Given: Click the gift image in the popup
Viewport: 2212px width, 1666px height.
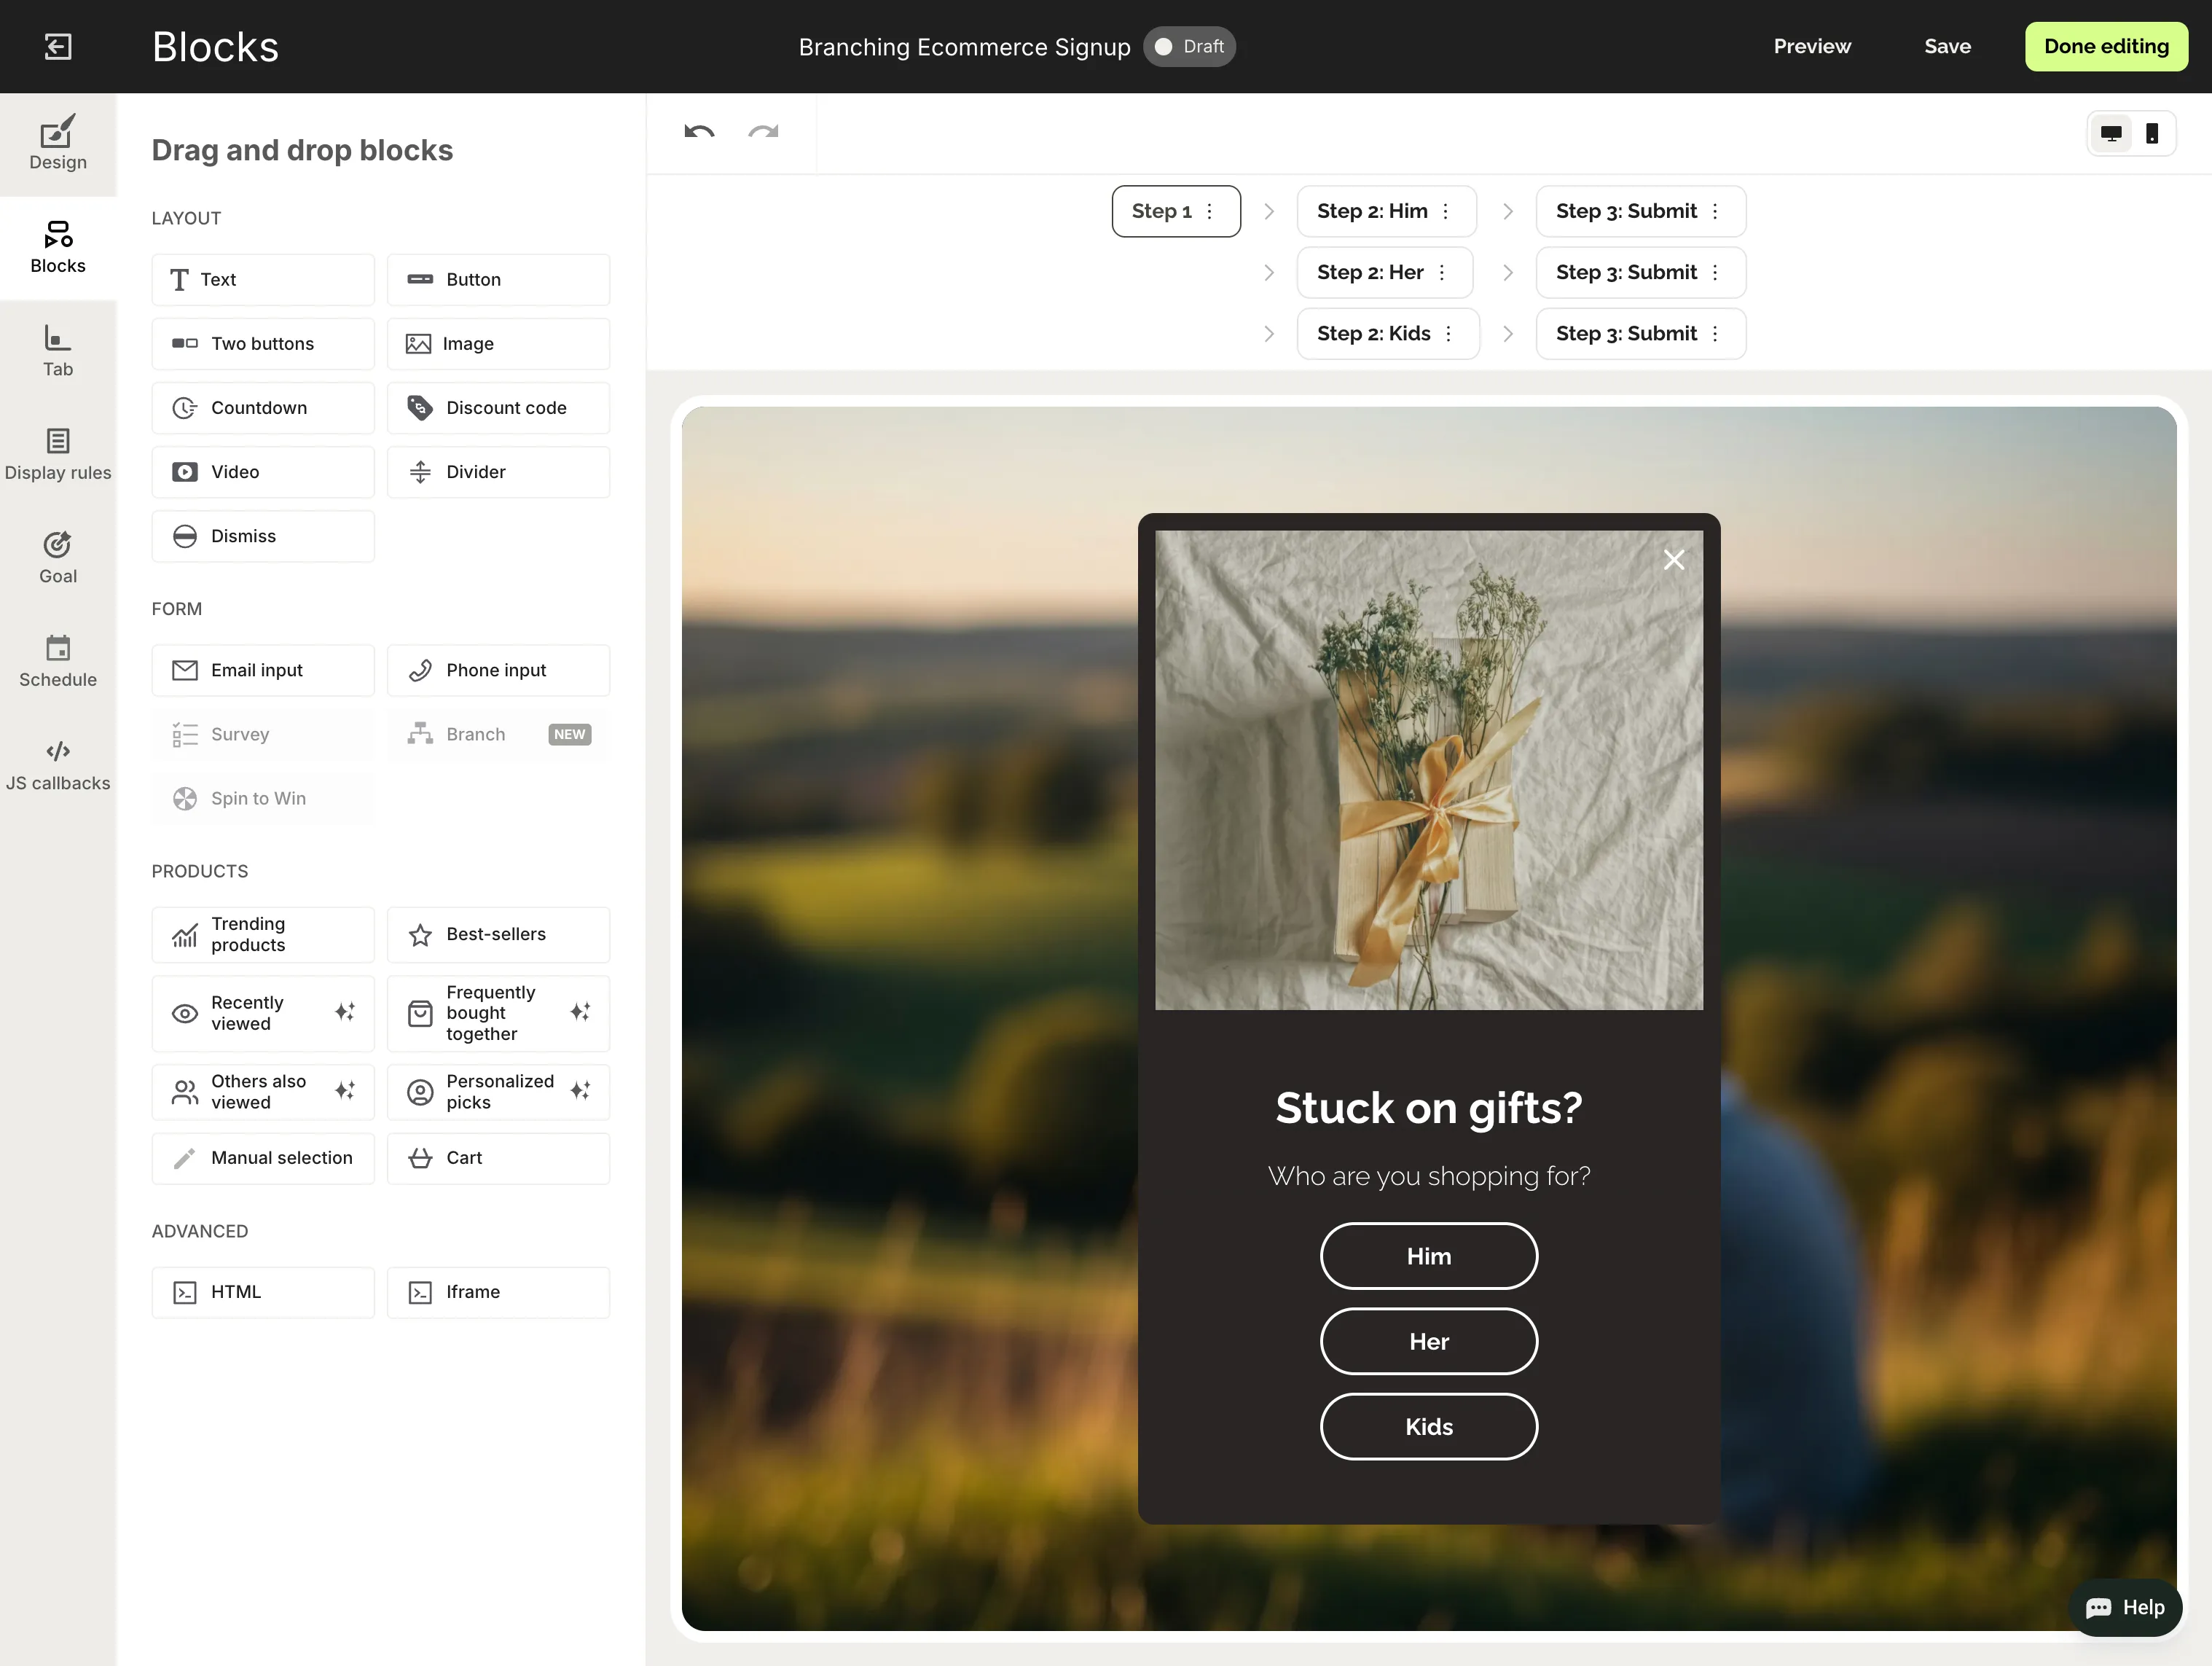Looking at the screenshot, I should tap(1428, 770).
